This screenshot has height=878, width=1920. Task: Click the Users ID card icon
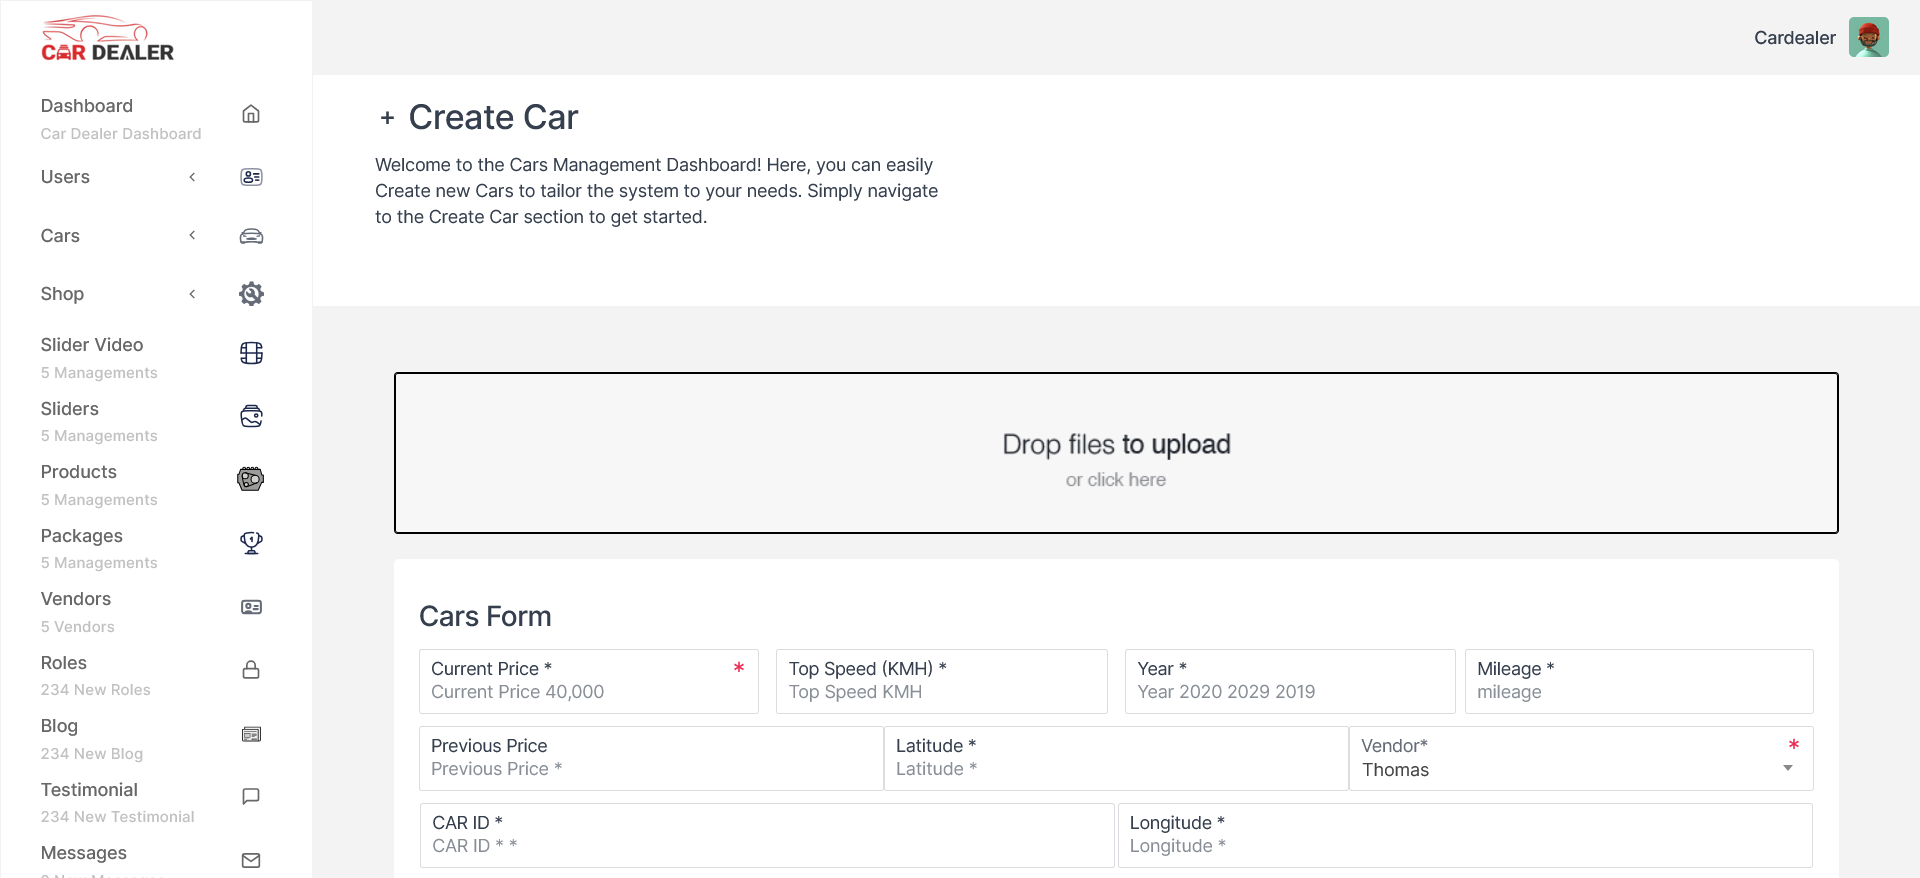click(x=251, y=177)
